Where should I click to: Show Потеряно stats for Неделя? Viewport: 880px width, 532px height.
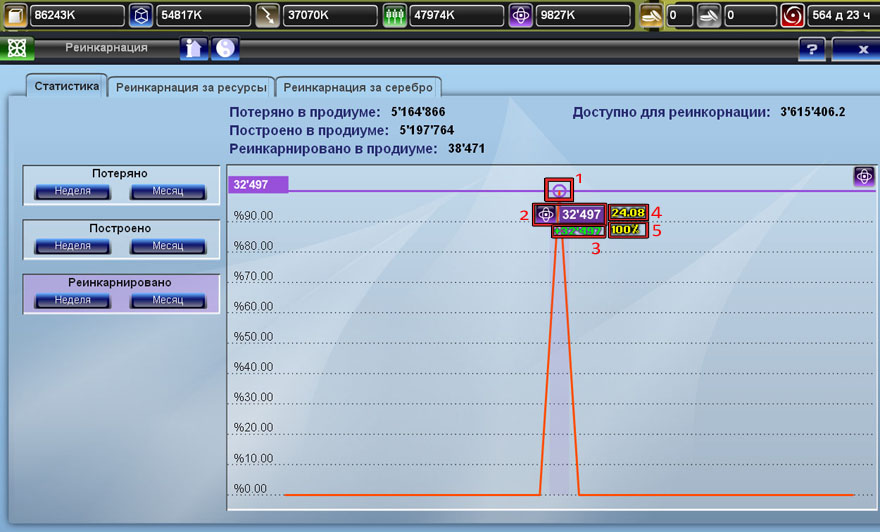pyautogui.click(x=72, y=191)
